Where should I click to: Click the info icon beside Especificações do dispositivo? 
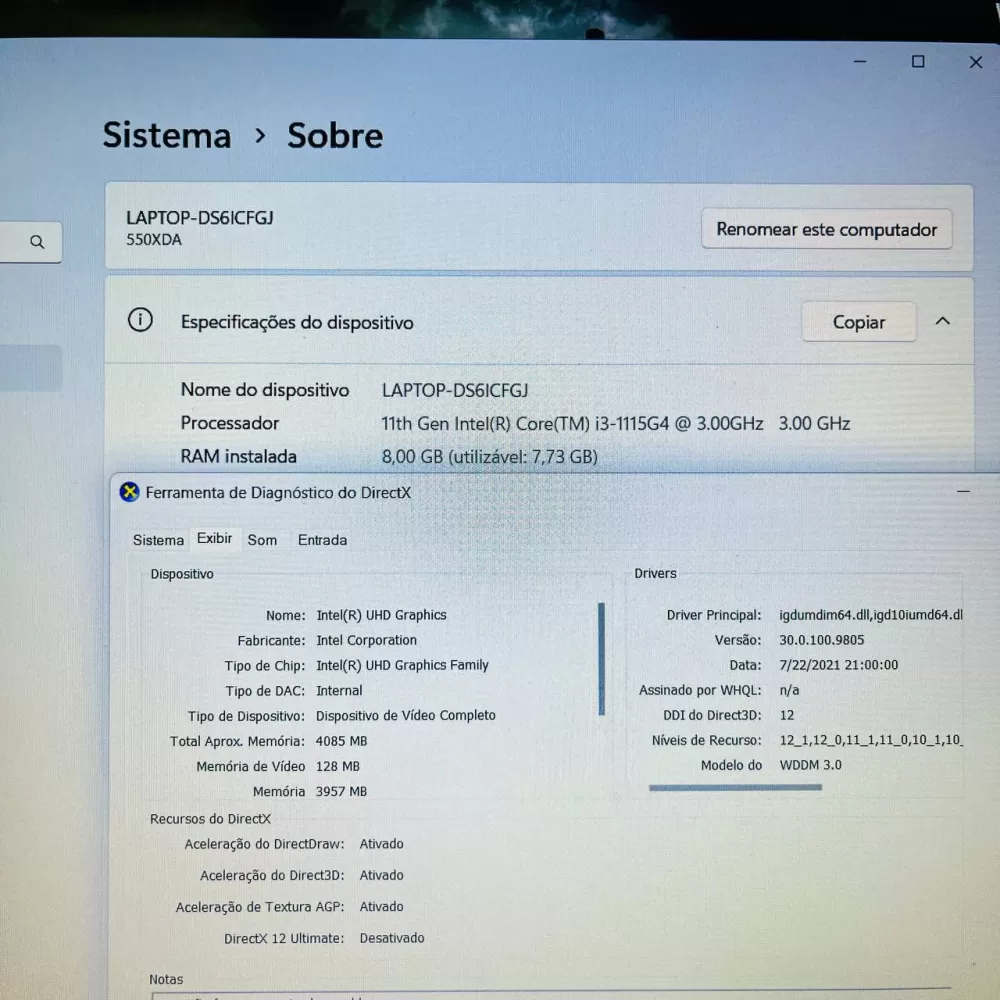point(140,320)
